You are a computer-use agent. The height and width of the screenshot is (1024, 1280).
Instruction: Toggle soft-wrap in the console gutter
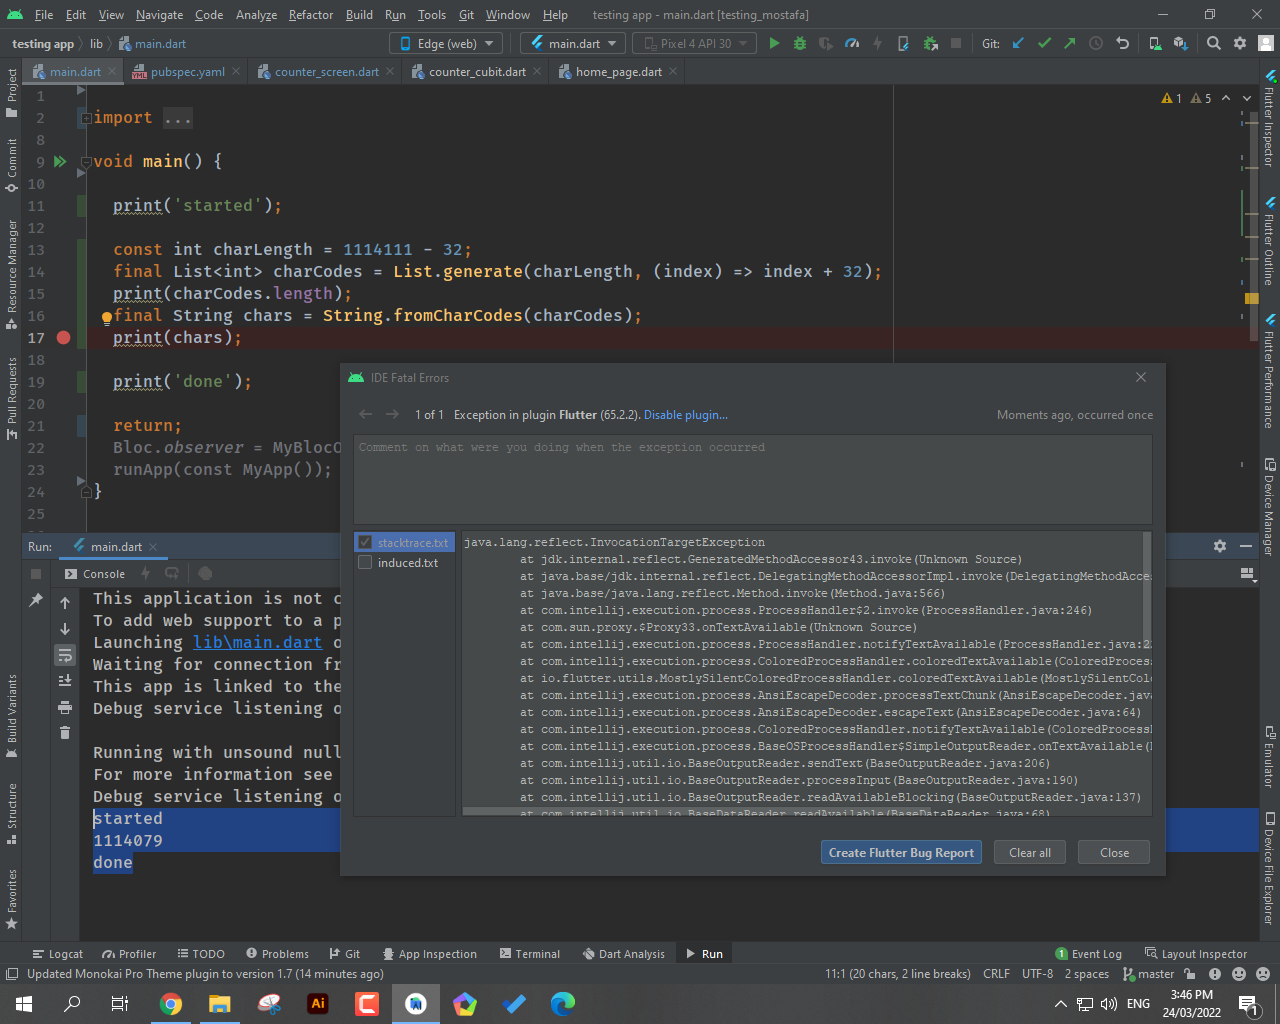pos(64,655)
